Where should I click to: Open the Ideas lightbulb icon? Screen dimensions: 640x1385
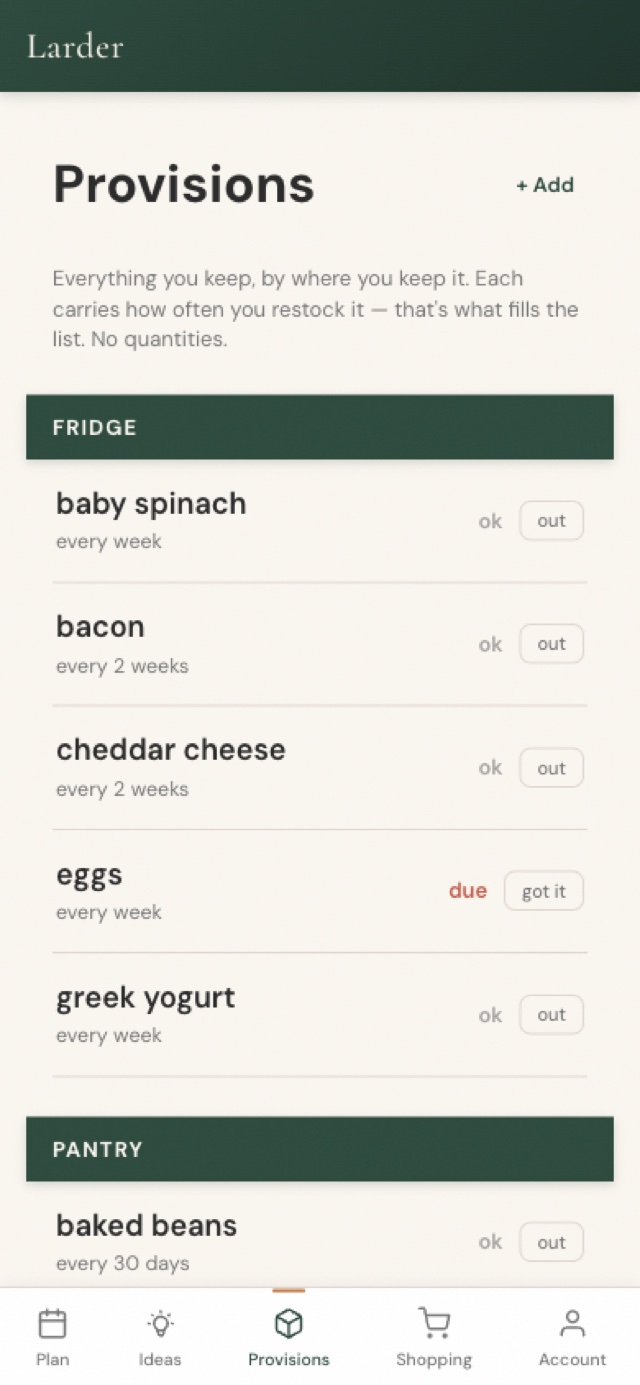pos(160,1324)
